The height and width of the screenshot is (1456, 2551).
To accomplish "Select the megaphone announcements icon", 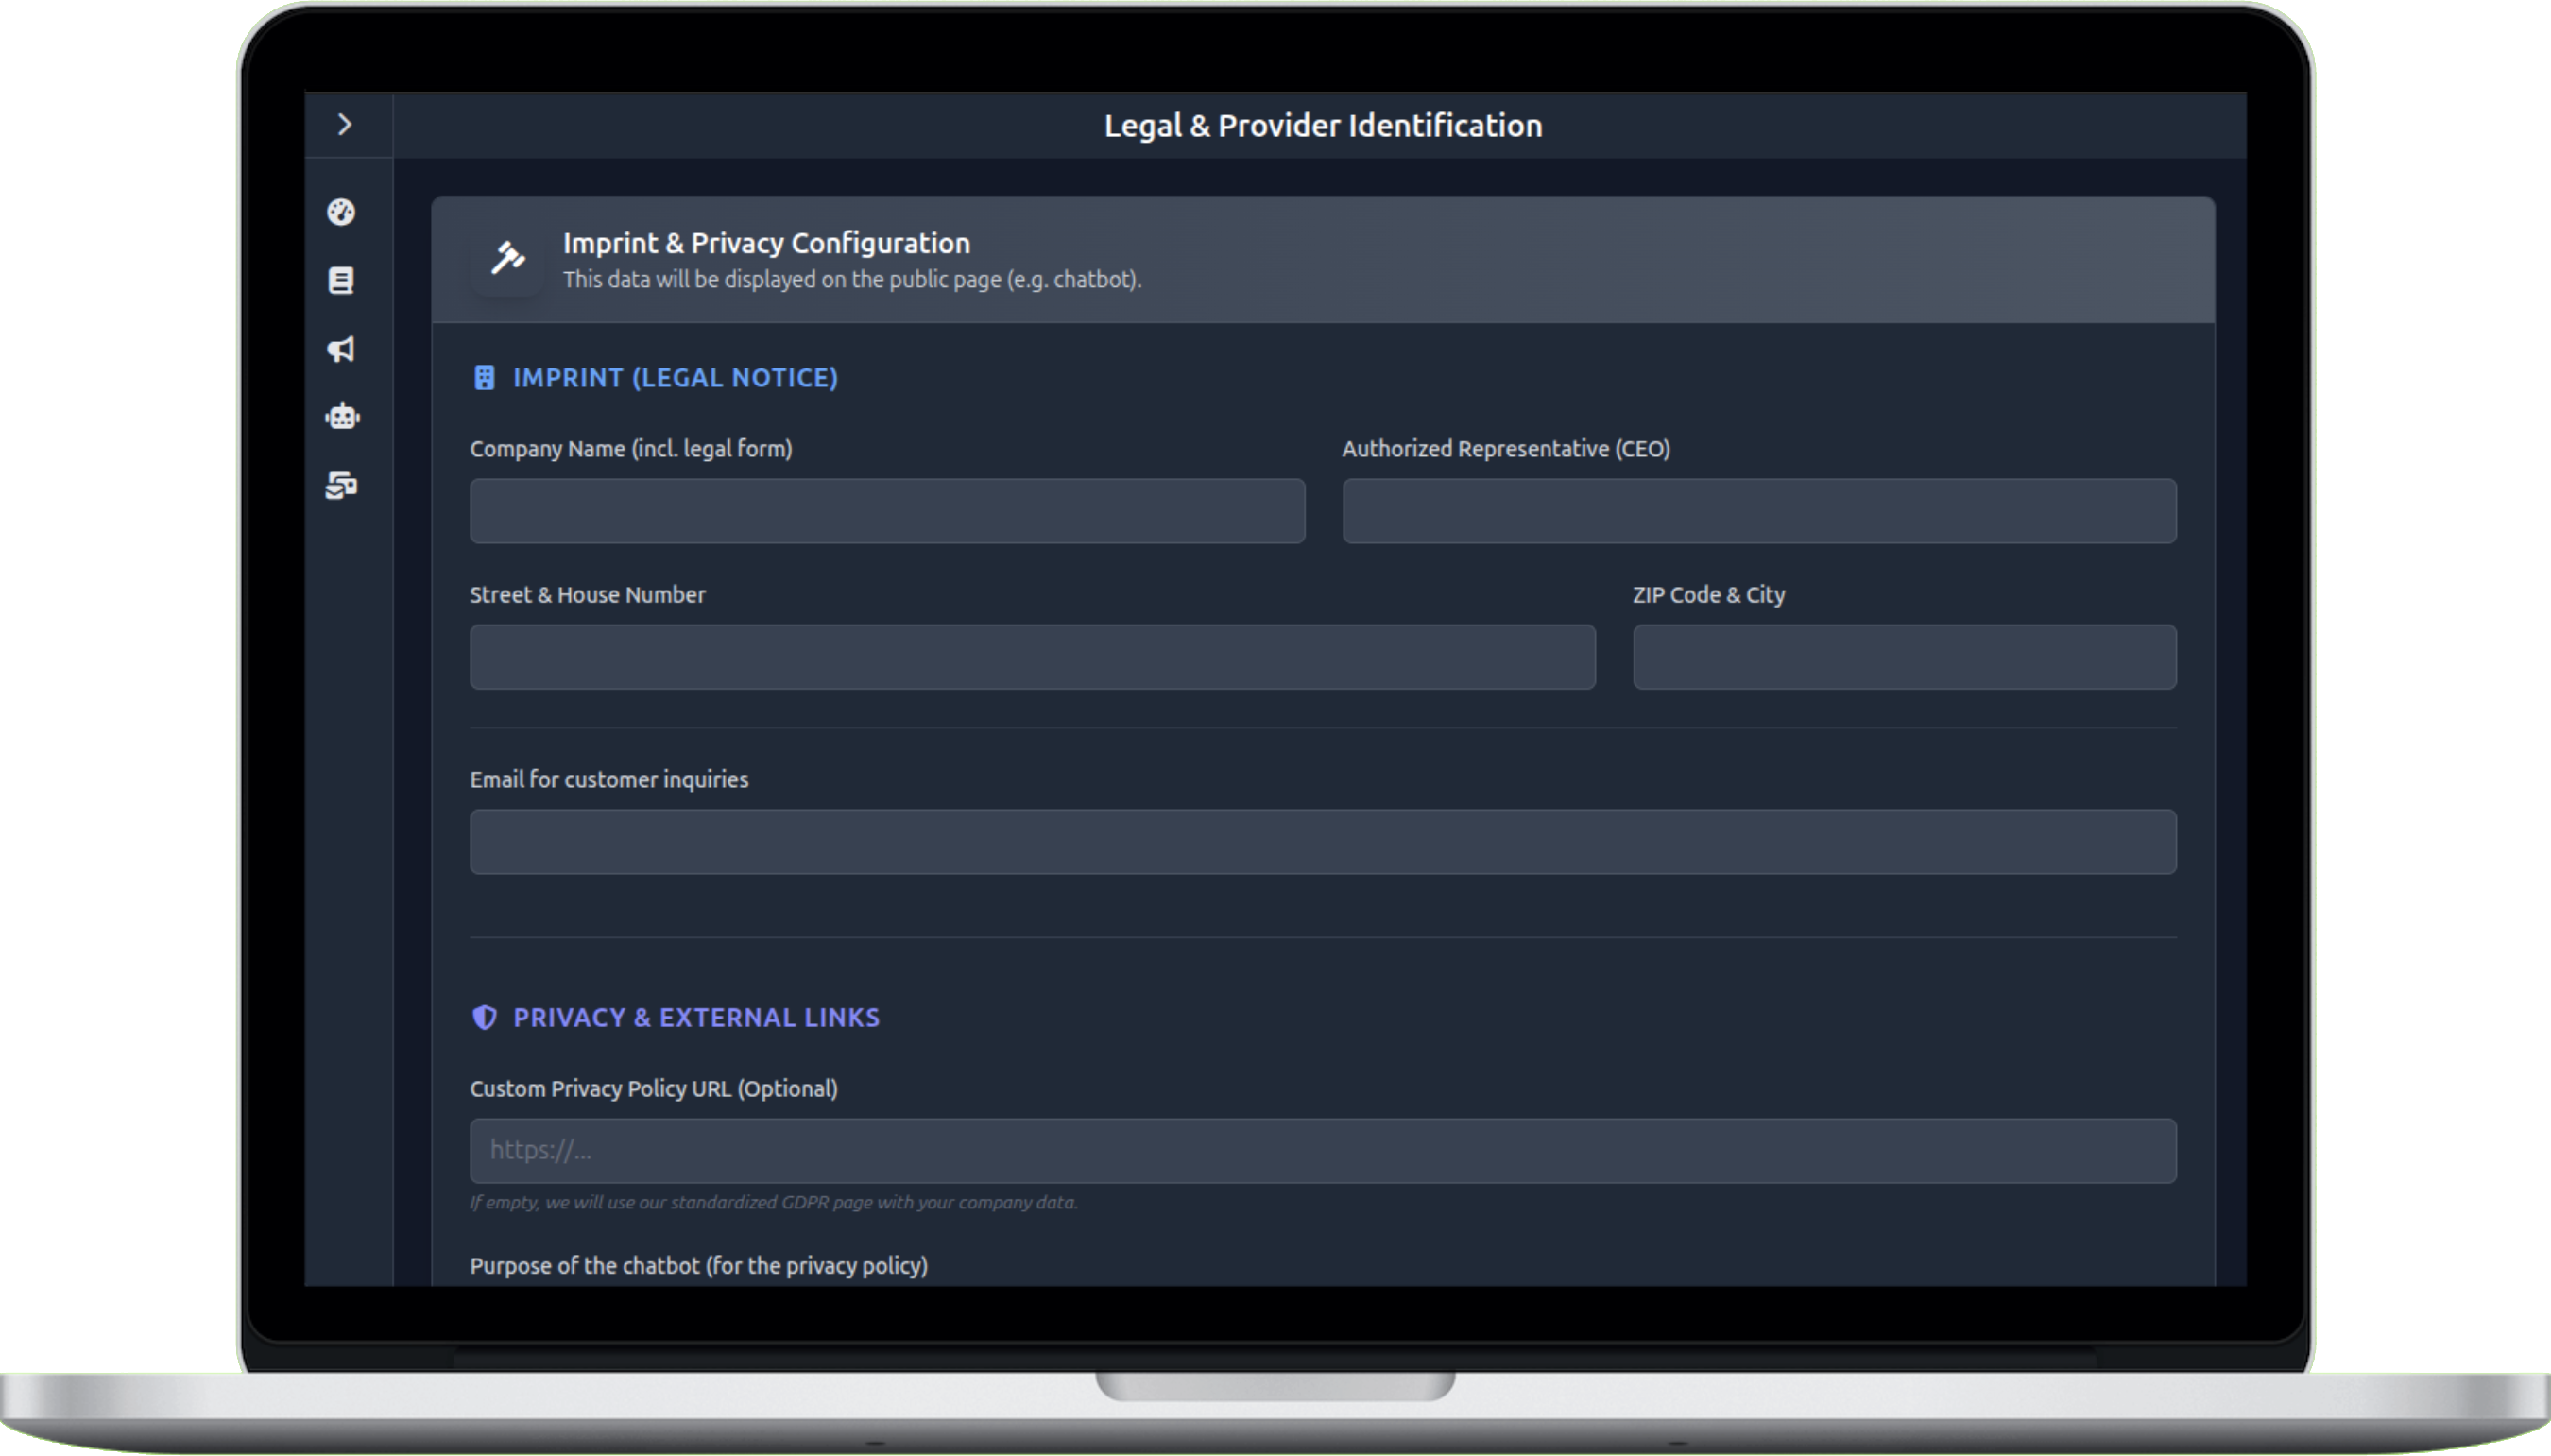I will click(x=342, y=349).
